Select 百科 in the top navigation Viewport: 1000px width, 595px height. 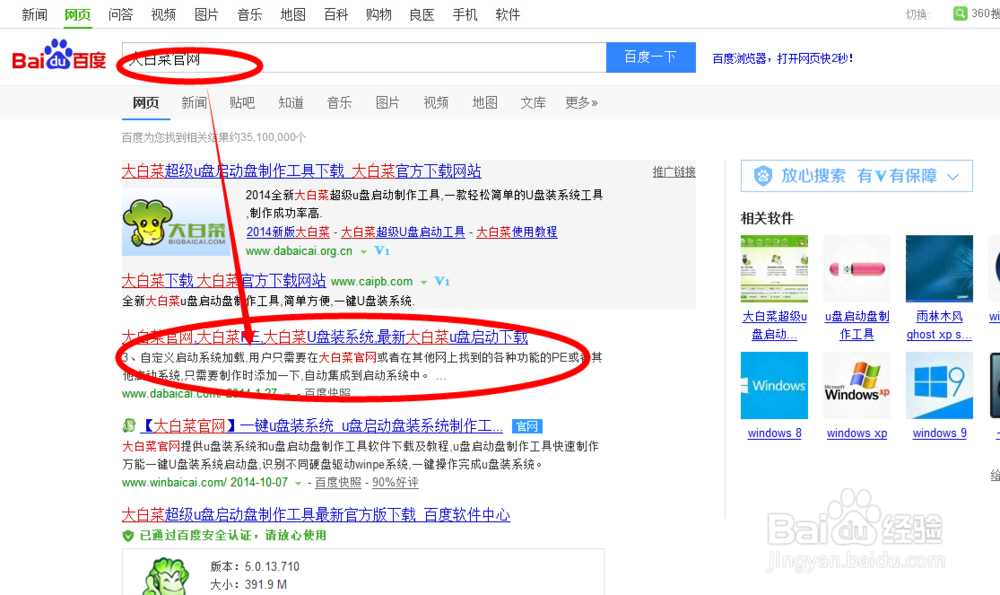click(x=335, y=14)
